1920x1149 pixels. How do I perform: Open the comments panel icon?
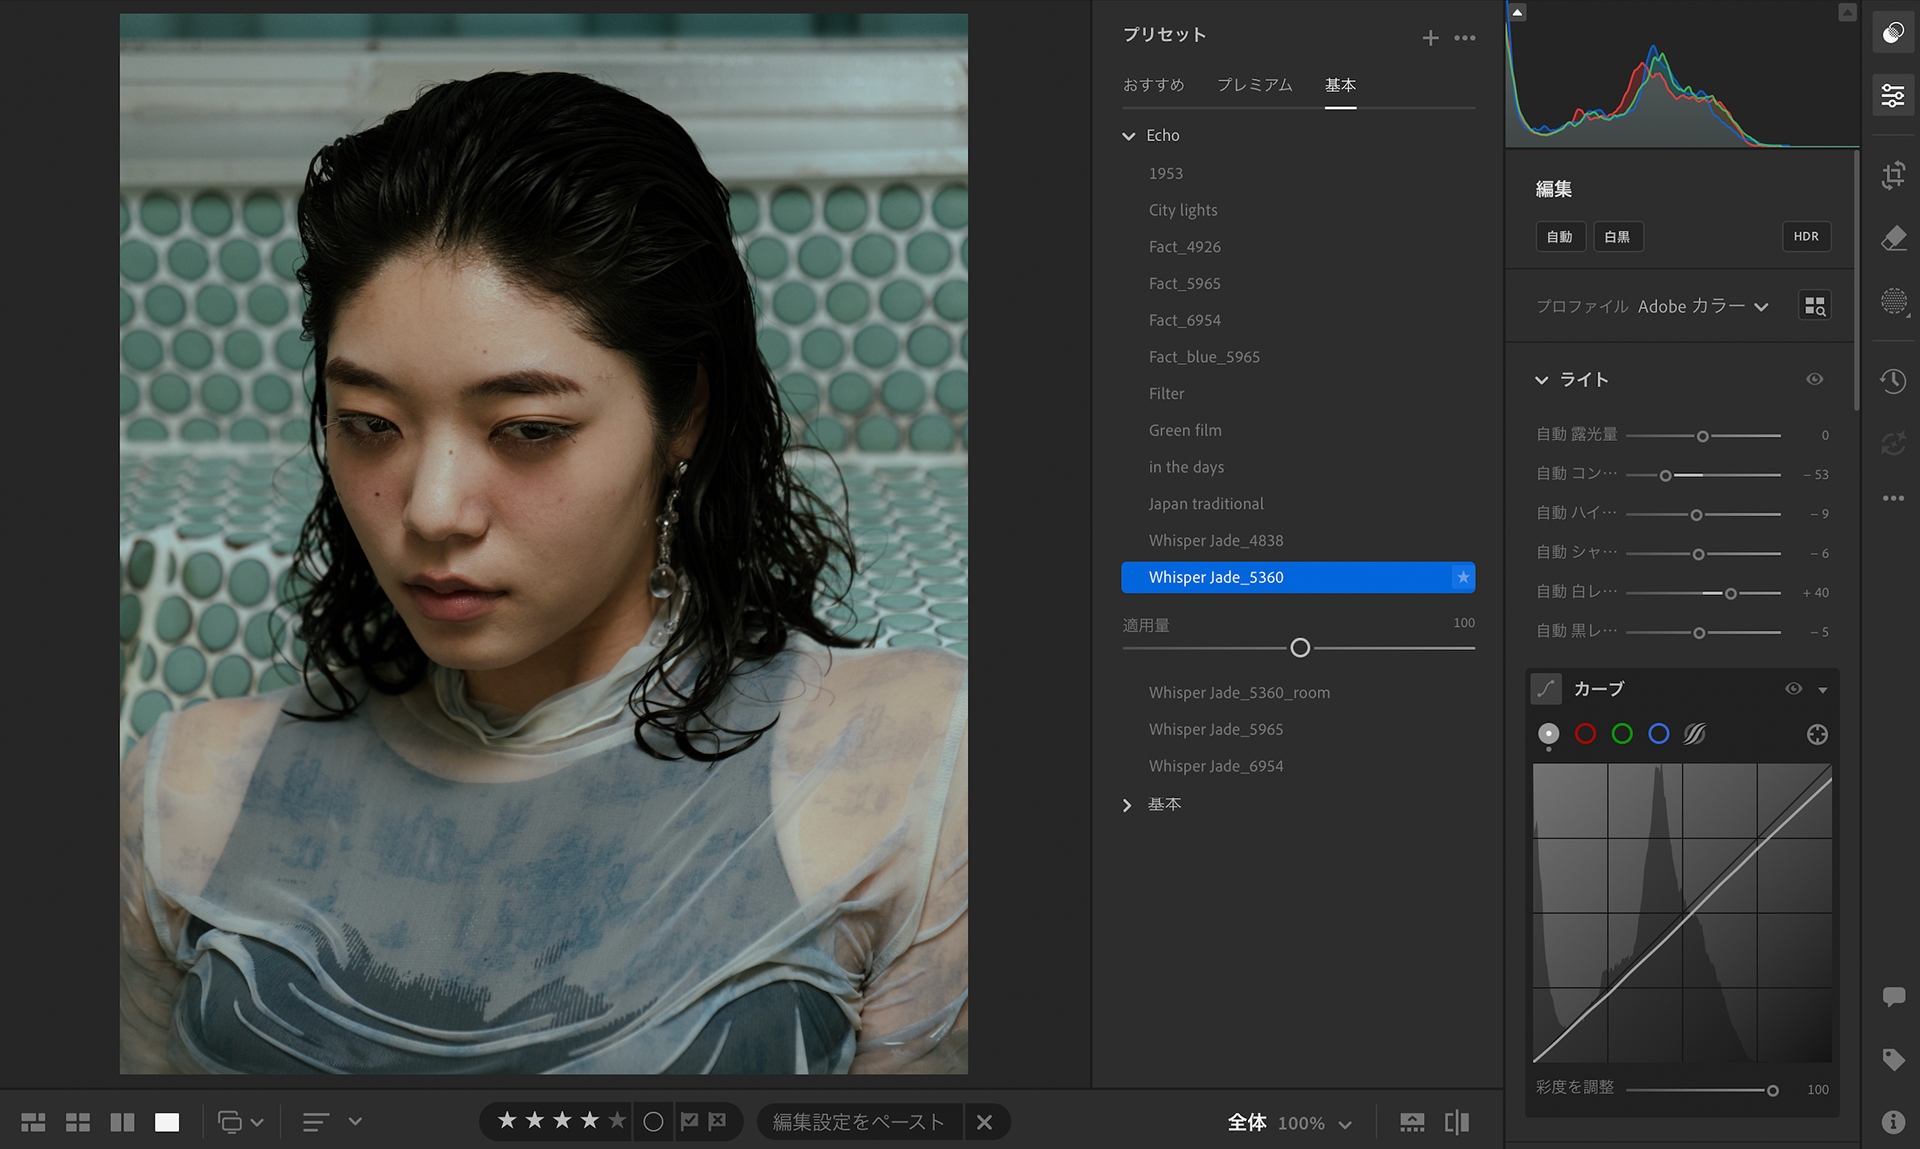click(x=1893, y=996)
